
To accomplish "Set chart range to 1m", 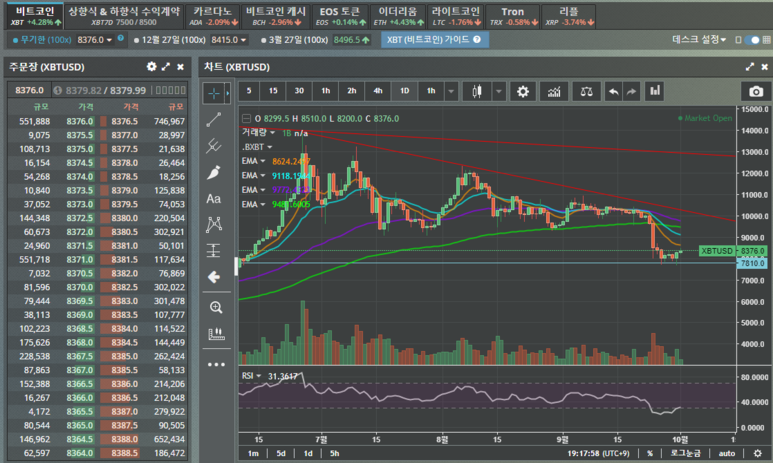I will coord(253,453).
